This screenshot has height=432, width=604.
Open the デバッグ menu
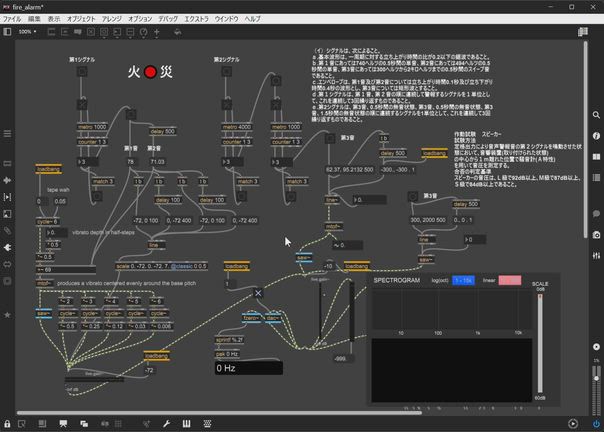(168, 19)
